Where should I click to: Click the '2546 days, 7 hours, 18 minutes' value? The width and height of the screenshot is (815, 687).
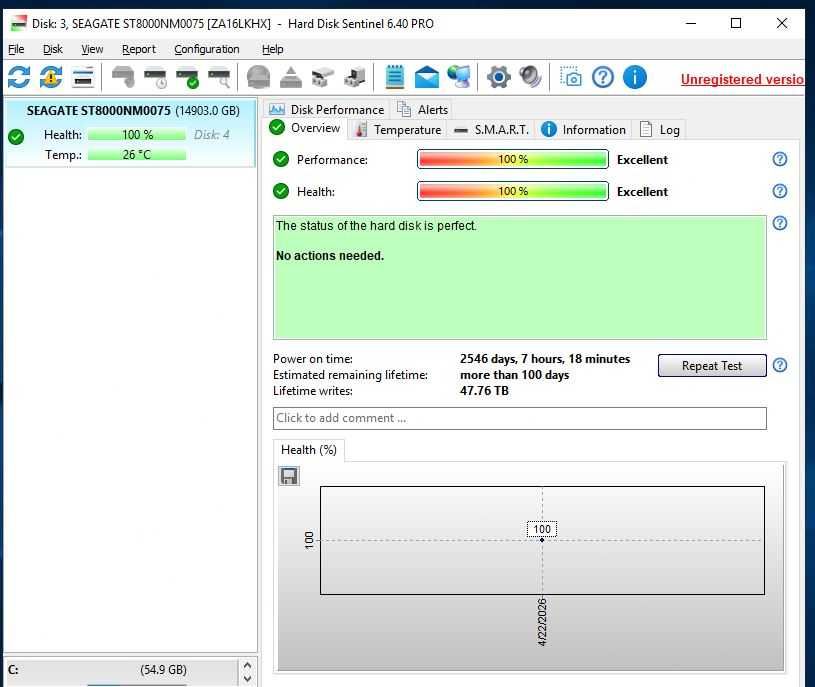point(545,359)
